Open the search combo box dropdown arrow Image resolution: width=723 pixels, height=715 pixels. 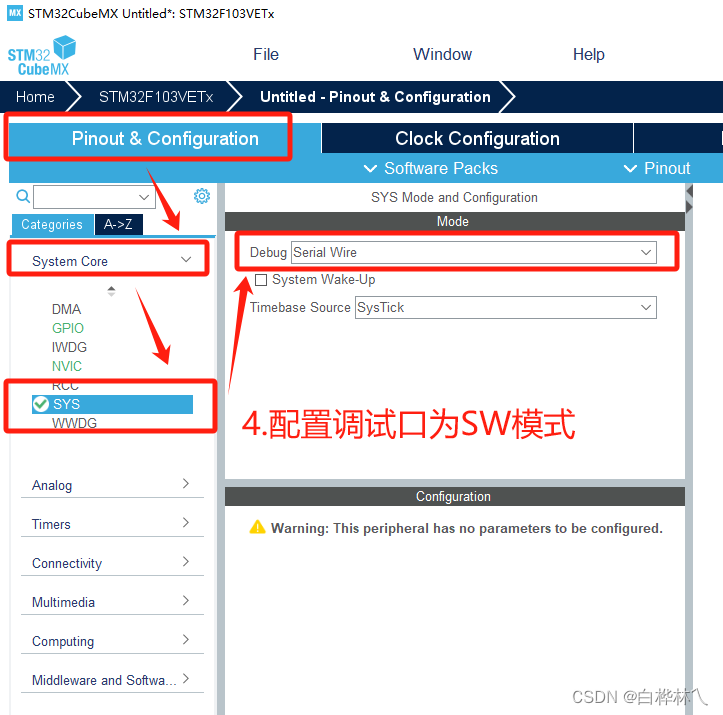[144, 197]
